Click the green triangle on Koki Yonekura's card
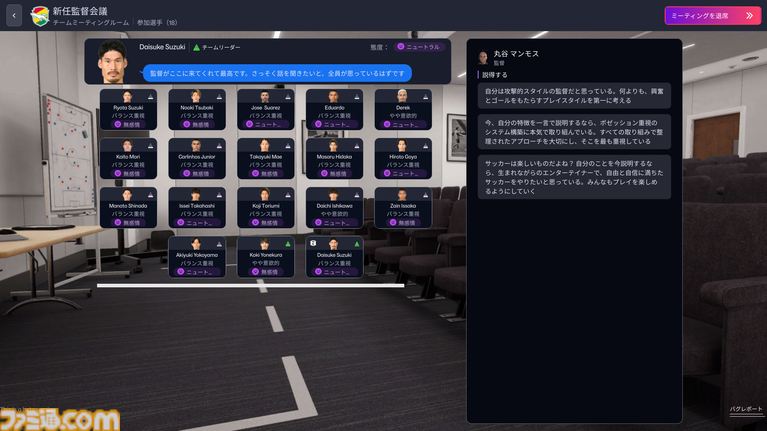This screenshot has width=767, height=431. click(288, 243)
